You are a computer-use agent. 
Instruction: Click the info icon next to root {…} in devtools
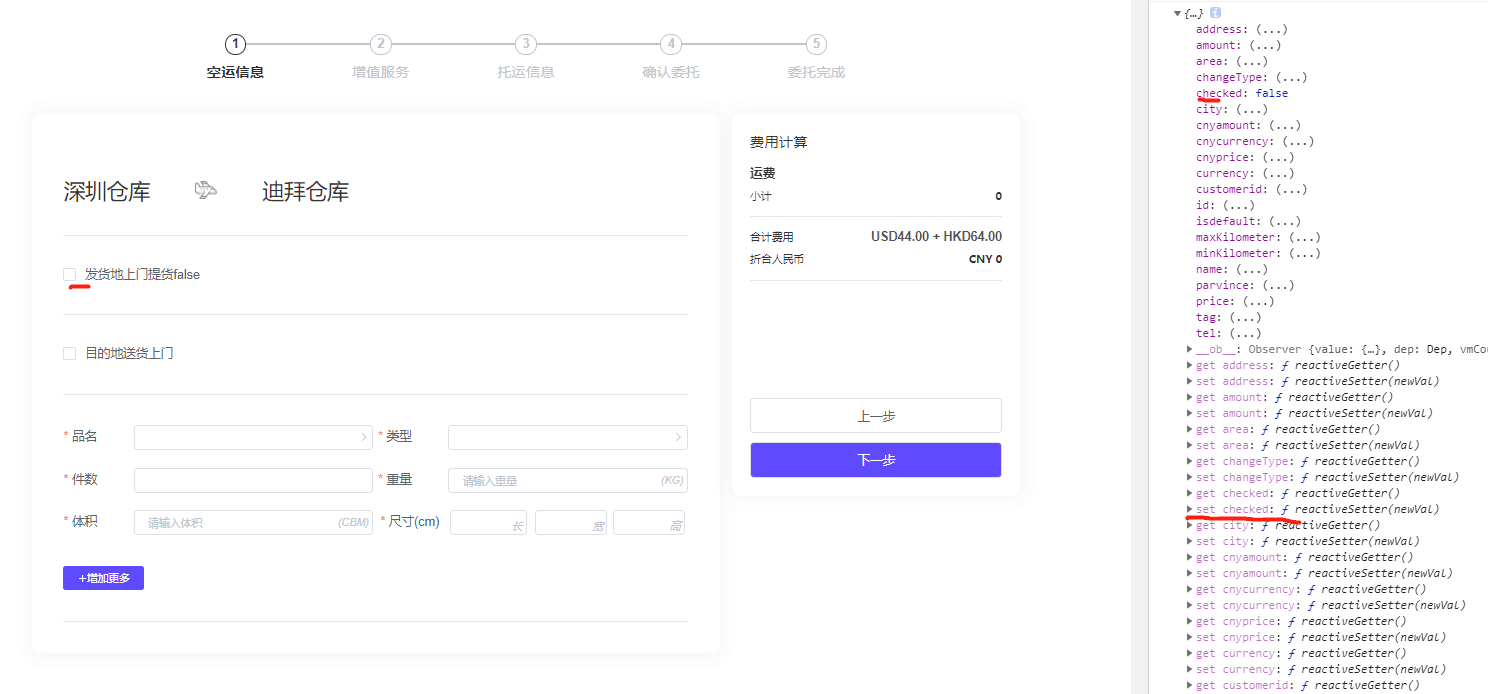point(1213,12)
